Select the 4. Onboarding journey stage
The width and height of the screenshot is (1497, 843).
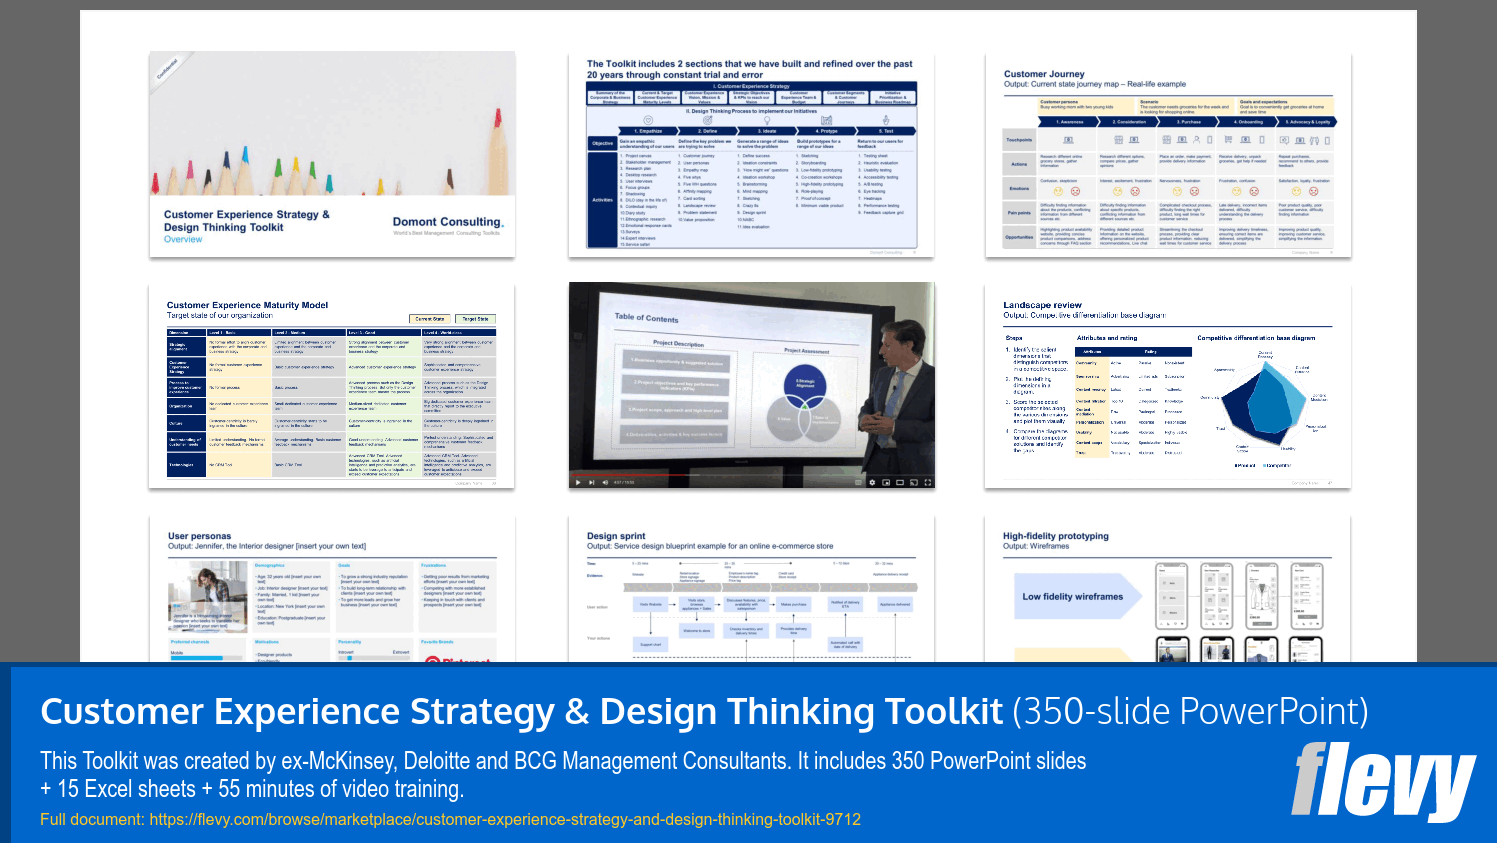1247,122
